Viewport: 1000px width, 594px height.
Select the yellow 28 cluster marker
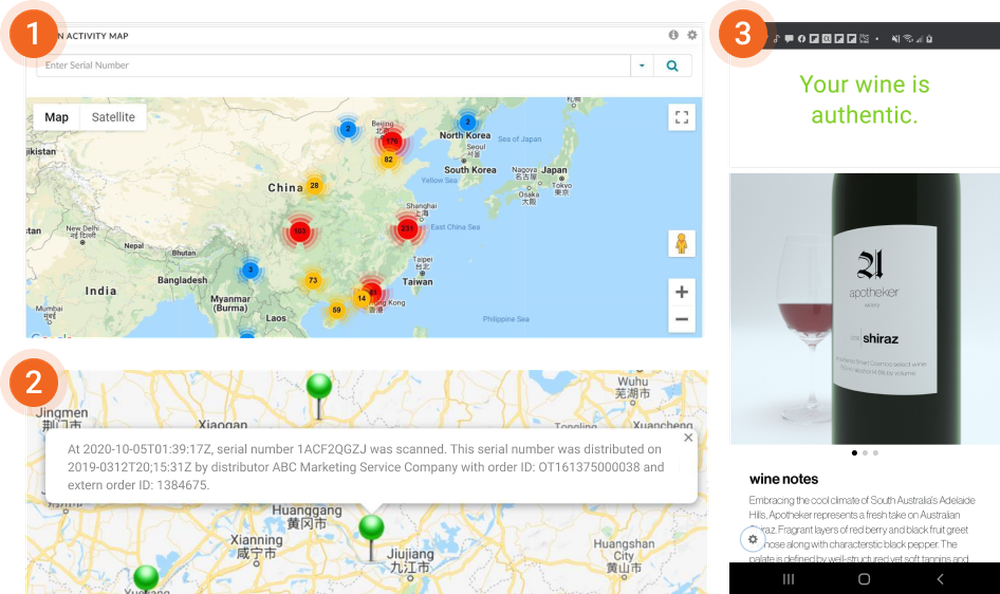coord(314,186)
